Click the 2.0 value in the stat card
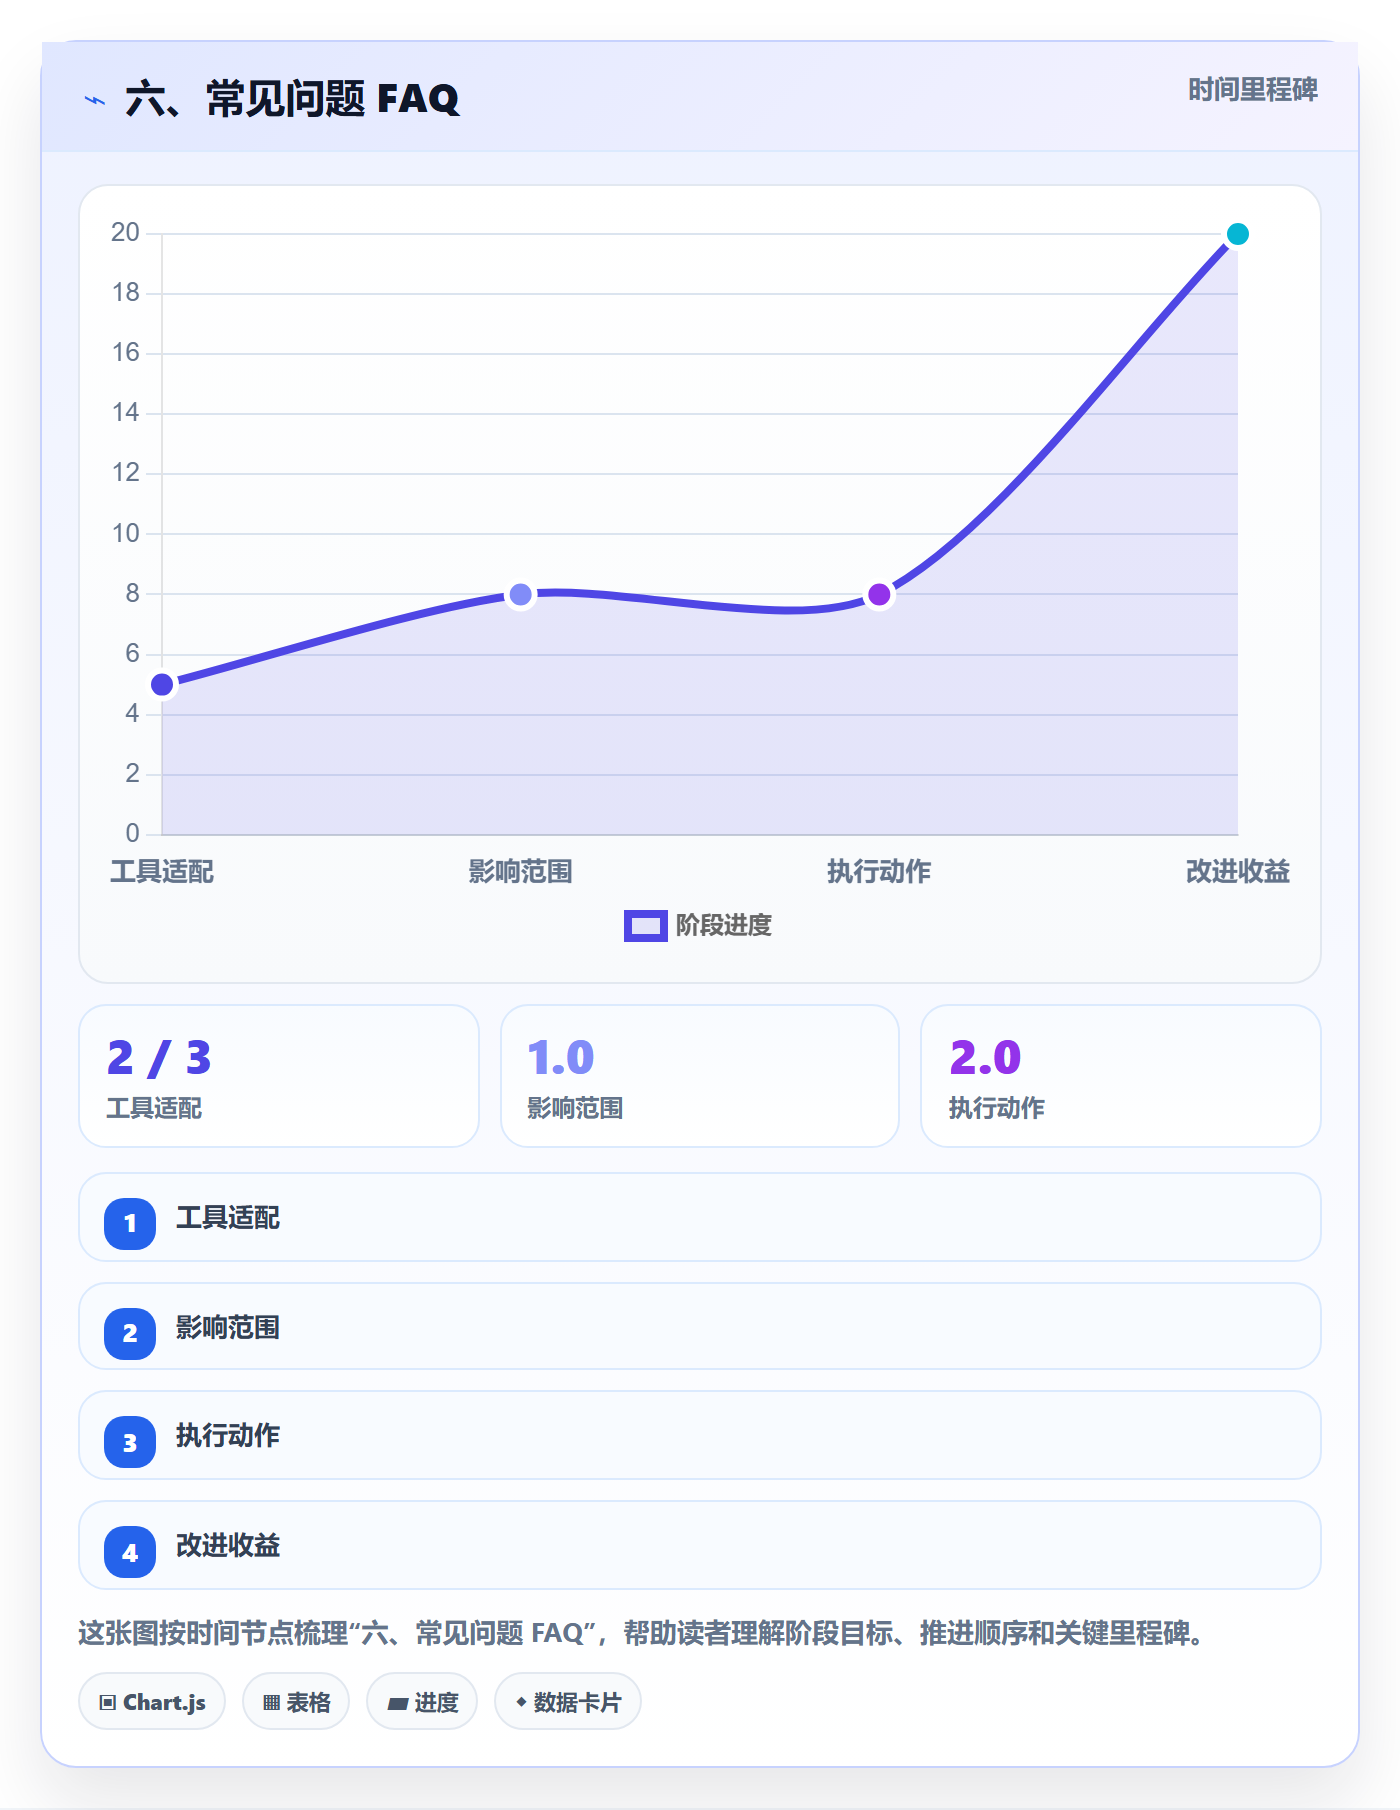1400x1810 pixels. [x=985, y=1058]
